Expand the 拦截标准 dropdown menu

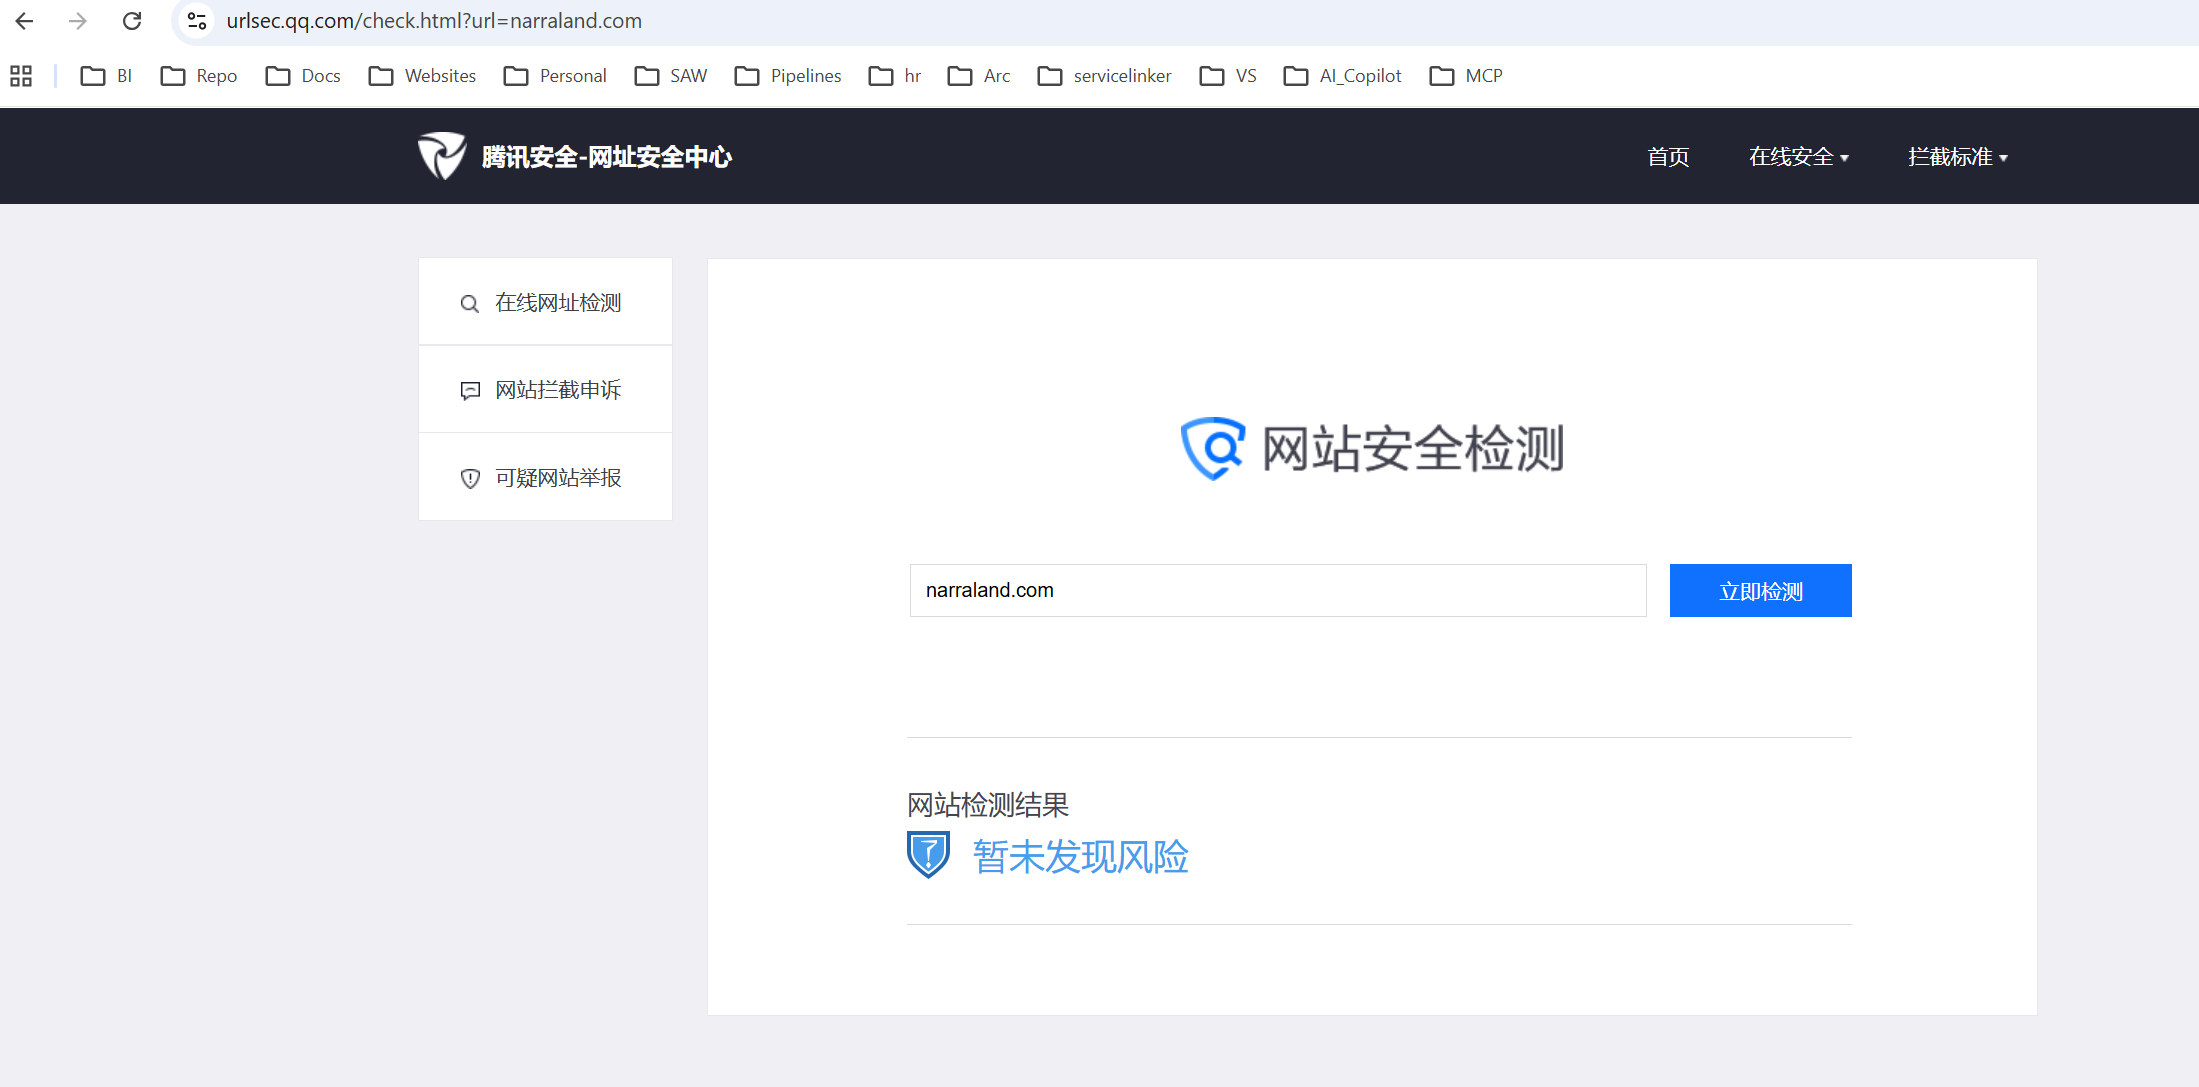[1957, 157]
